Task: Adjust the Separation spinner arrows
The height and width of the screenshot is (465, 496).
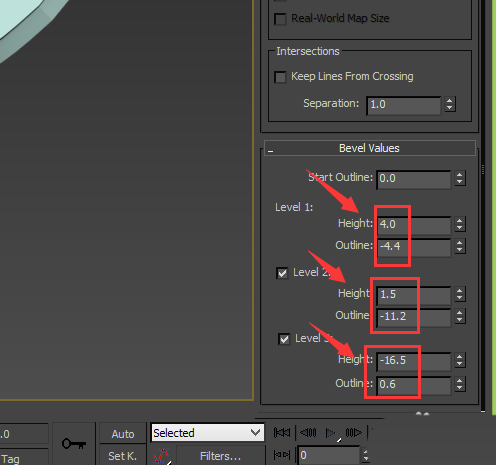Action: 450,104
